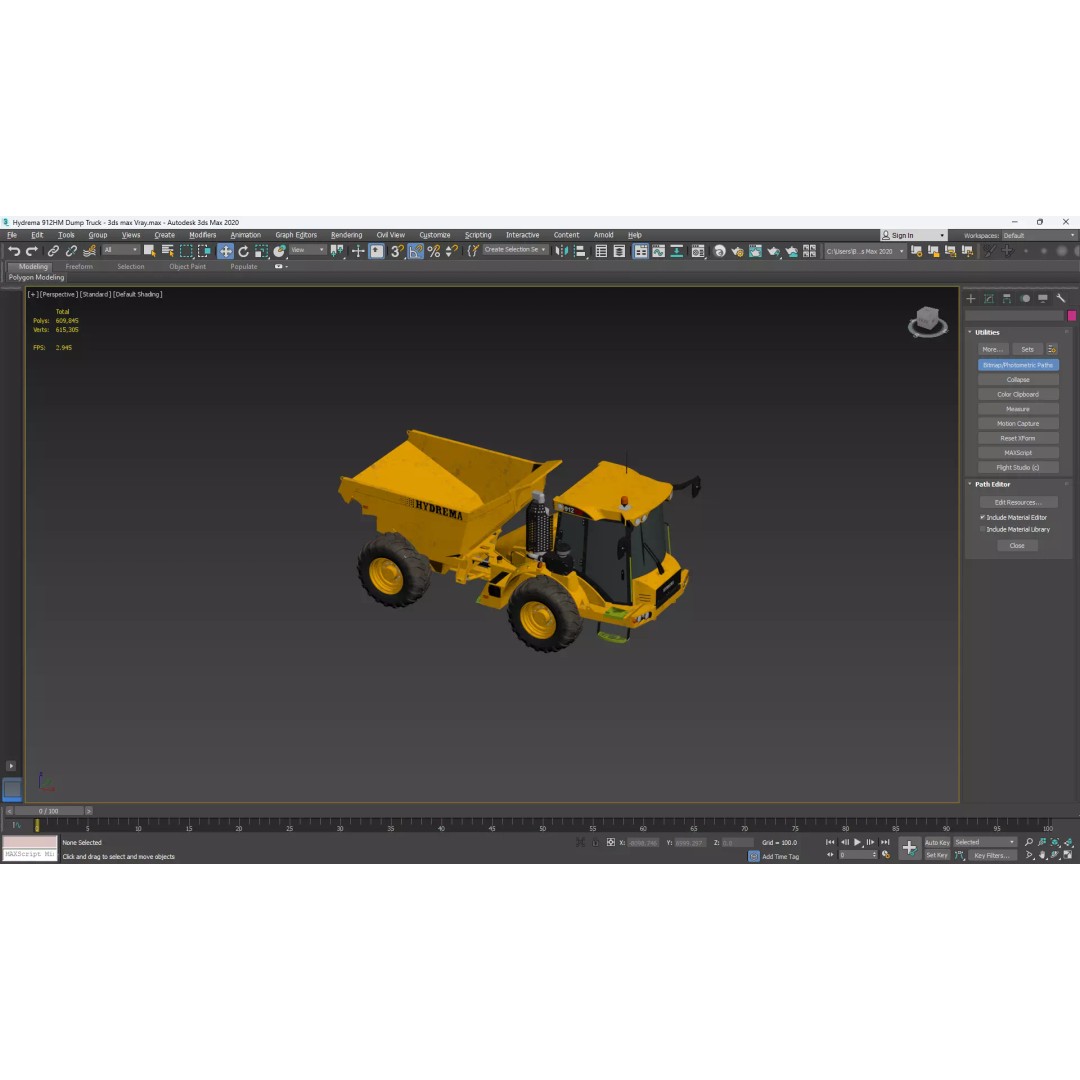Viewport: 1080px width, 1080px height.
Task: Open the Rendered Frame Window icon
Action: [x=755, y=251]
